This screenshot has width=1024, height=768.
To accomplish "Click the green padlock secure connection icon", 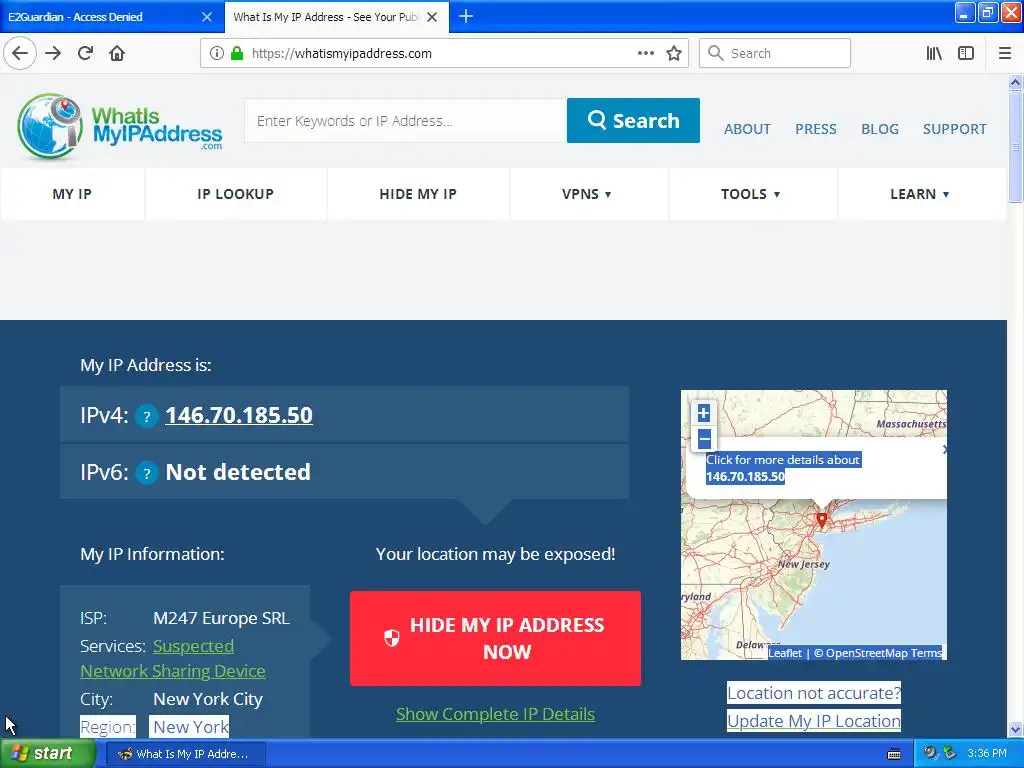I will click(237, 53).
